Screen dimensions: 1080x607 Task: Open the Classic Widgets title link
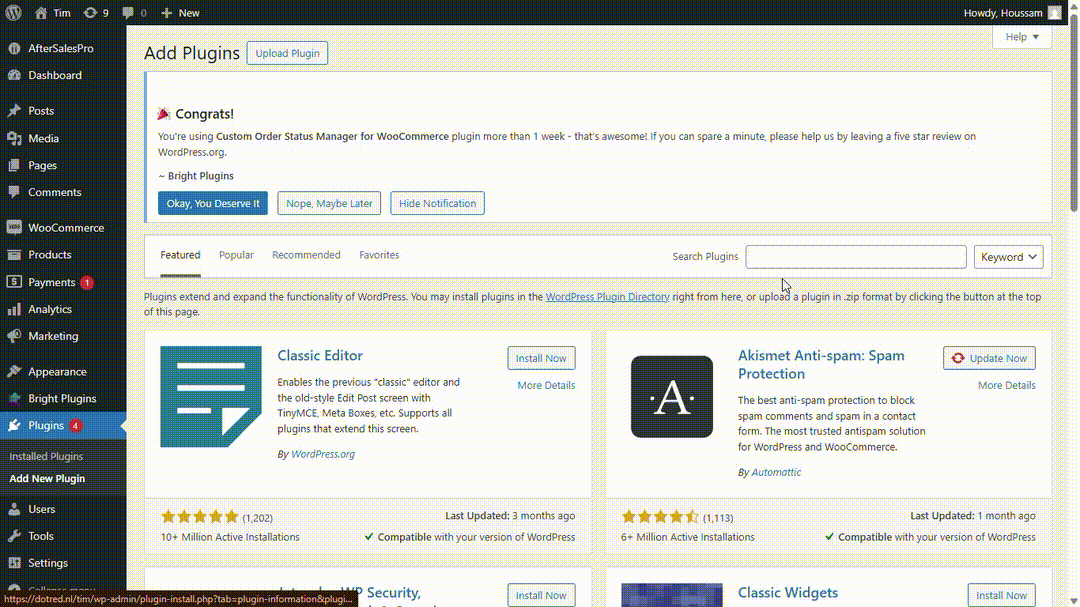coord(788,593)
